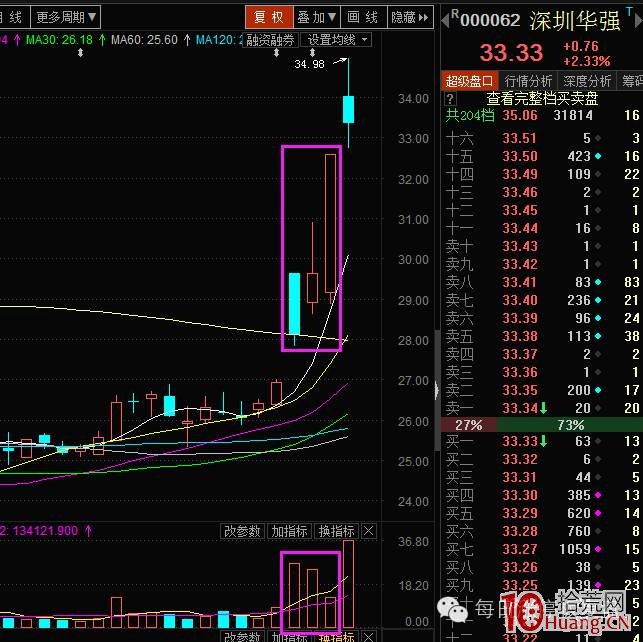This screenshot has height=642, width=643.
Task: Click the +2.33% change value
Action: tap(586, 61)
